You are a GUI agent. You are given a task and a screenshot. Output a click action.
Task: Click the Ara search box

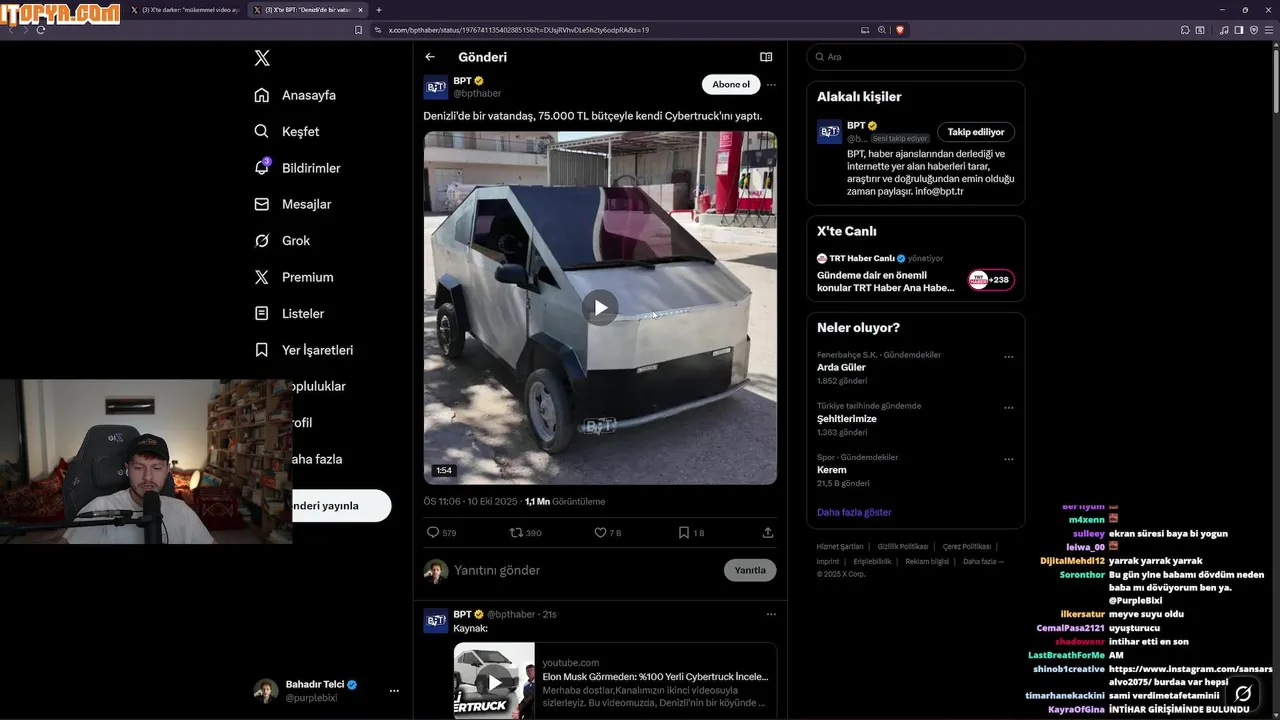click(x=915, y=57)
